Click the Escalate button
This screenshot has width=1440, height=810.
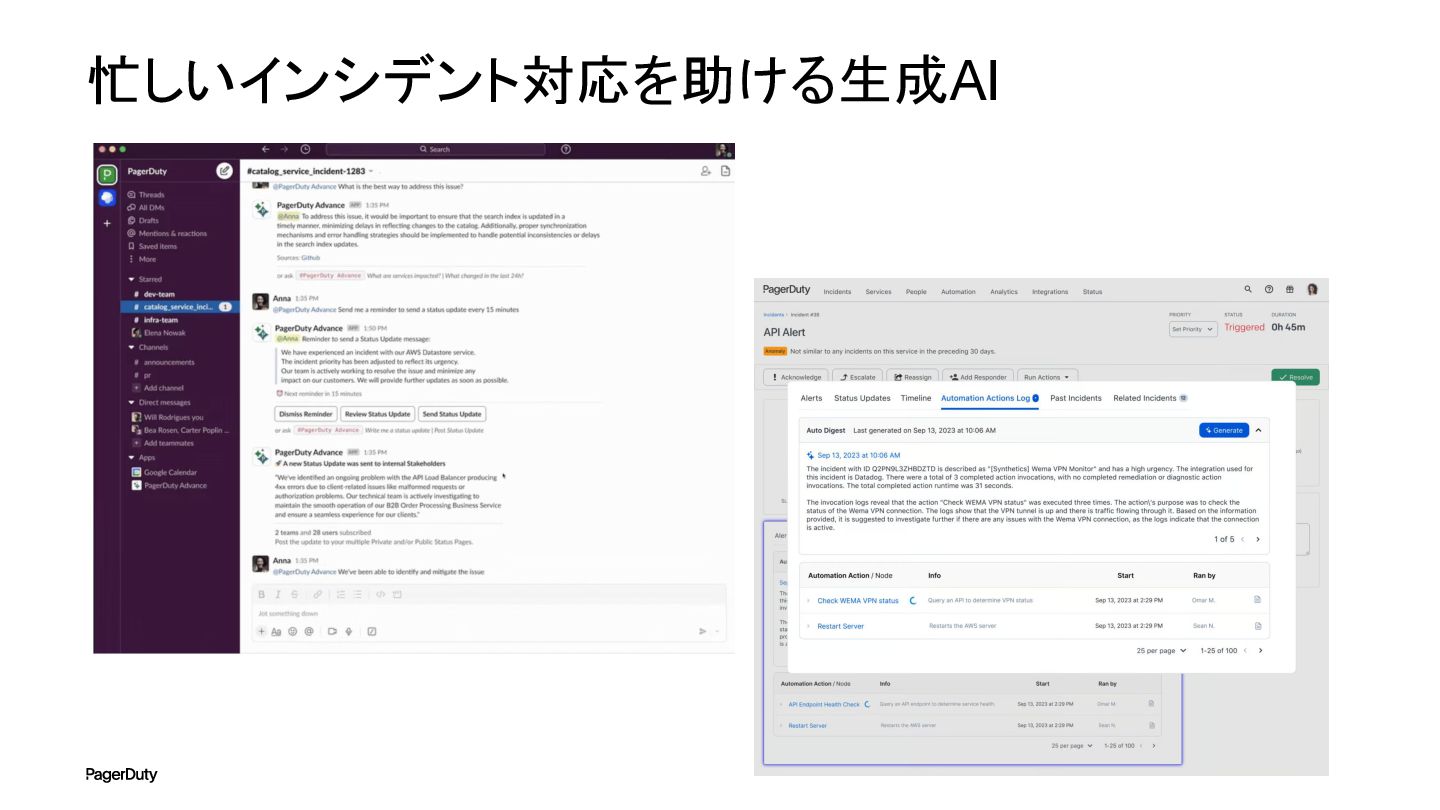(858, 377)
